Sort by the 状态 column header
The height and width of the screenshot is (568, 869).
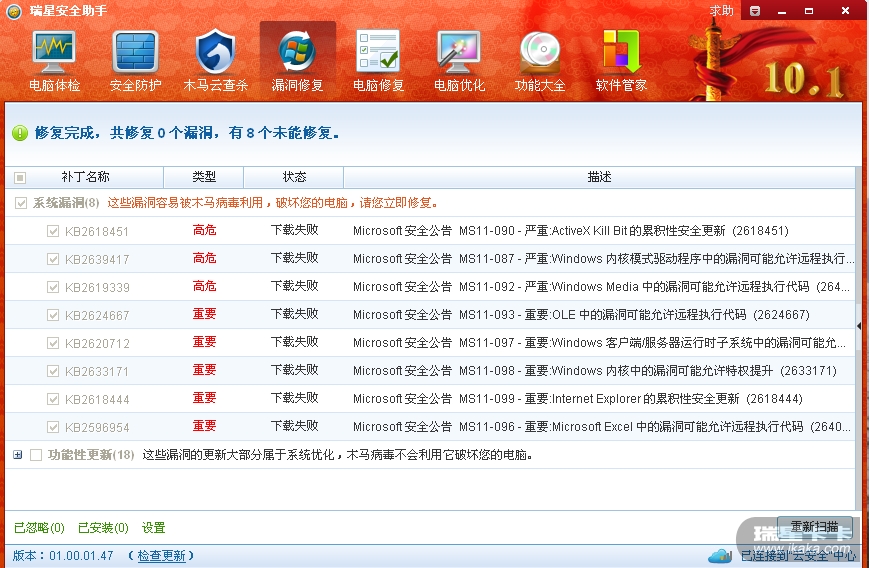[294, 177]
